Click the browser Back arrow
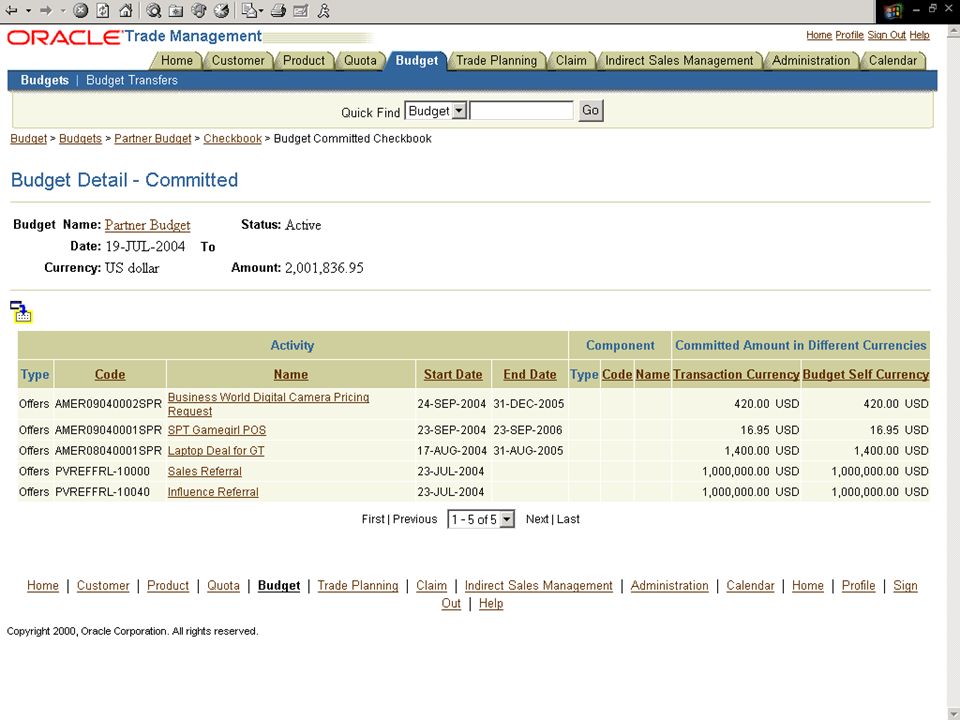This screenshot has height=720, width=960. click(11, 10)
